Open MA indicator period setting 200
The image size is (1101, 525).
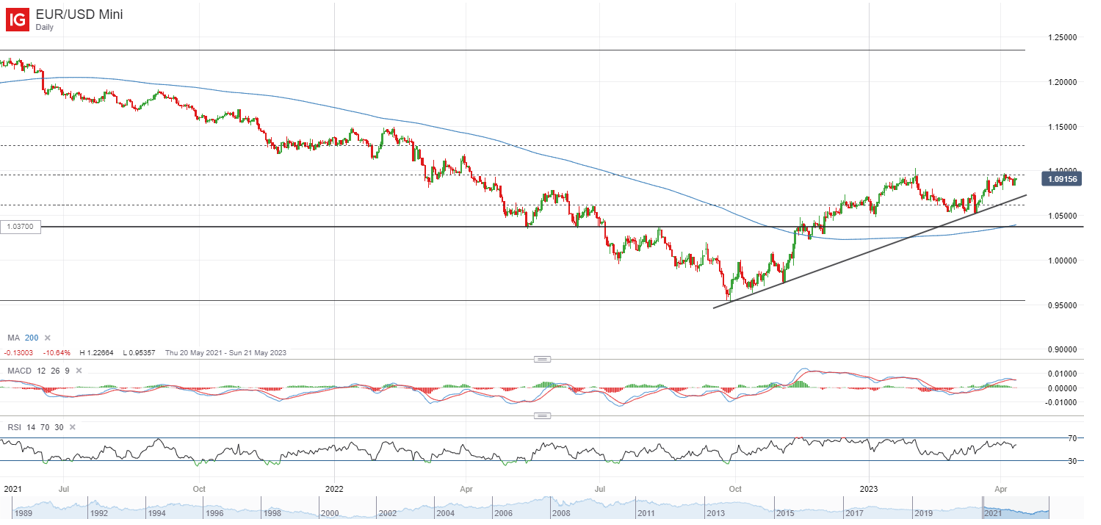[32, 338]
